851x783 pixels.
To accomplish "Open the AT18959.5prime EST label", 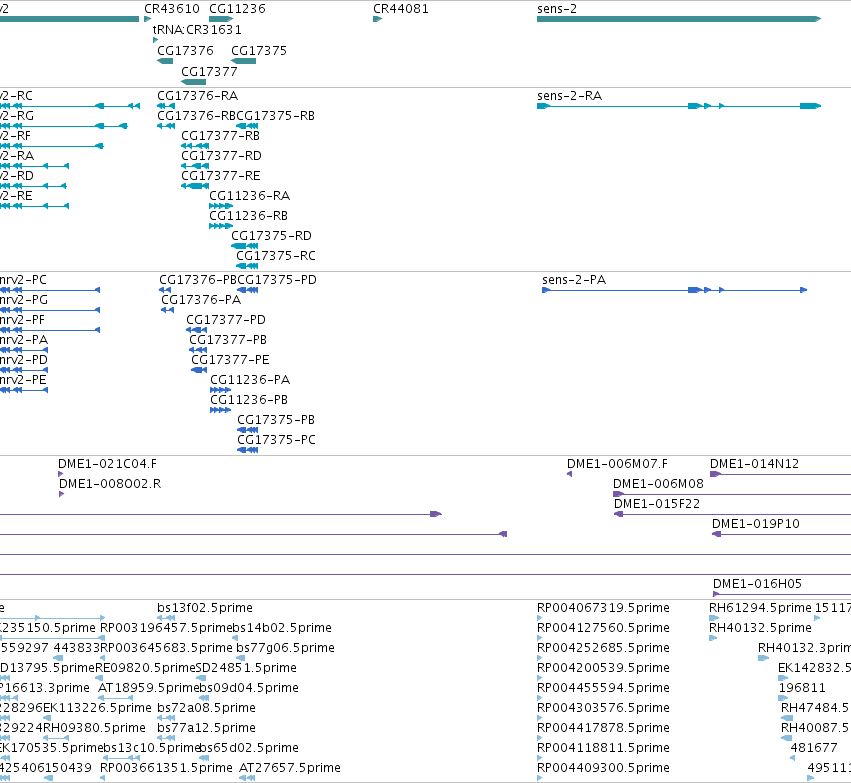I will coord(149,687).
